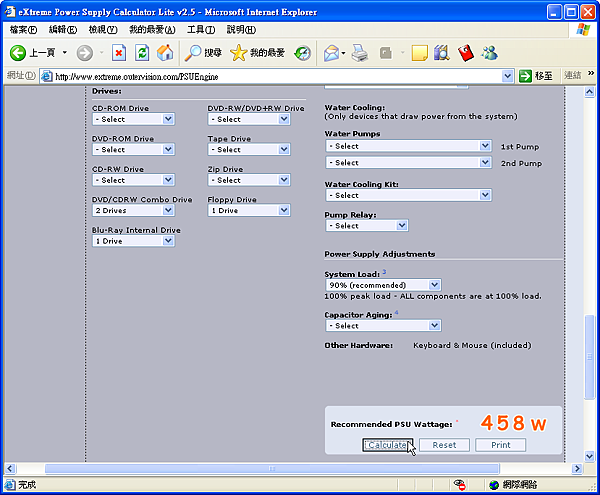This screenshot has height=495, width=600.
Task: Open the 工具 (Tools) menu
Action: (x=201, y=30)
